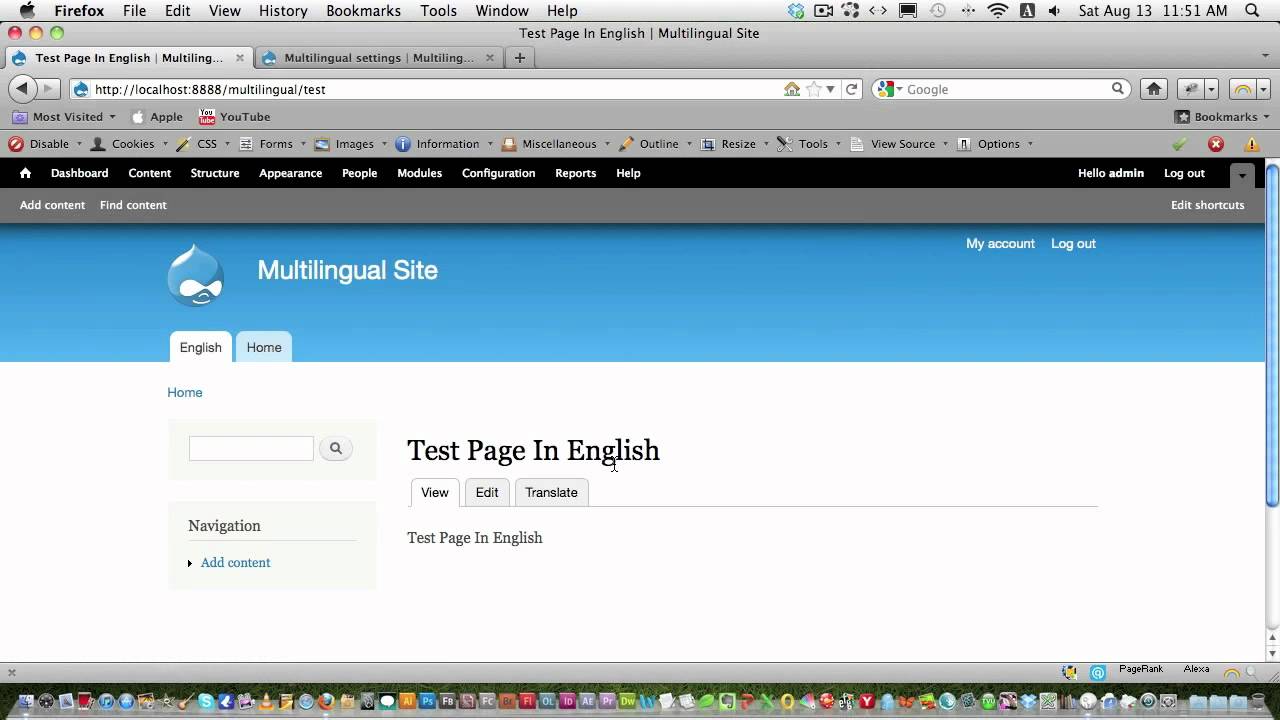Open the CSS web developer menu
Screen dimensions: 1280x720
(x=202, y=144)
